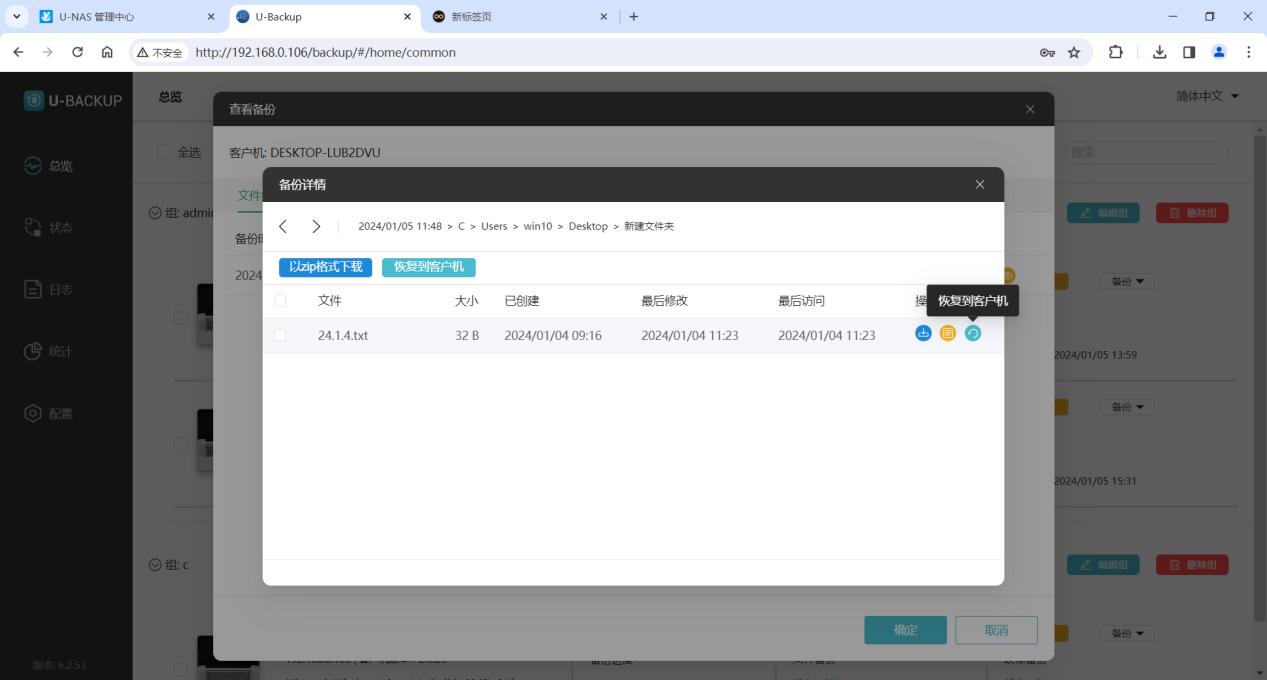1267x680 pixels.
Task: Click the teal restore-to-client icon in file row
Action: pyautogui.click(x=973, y=334)
